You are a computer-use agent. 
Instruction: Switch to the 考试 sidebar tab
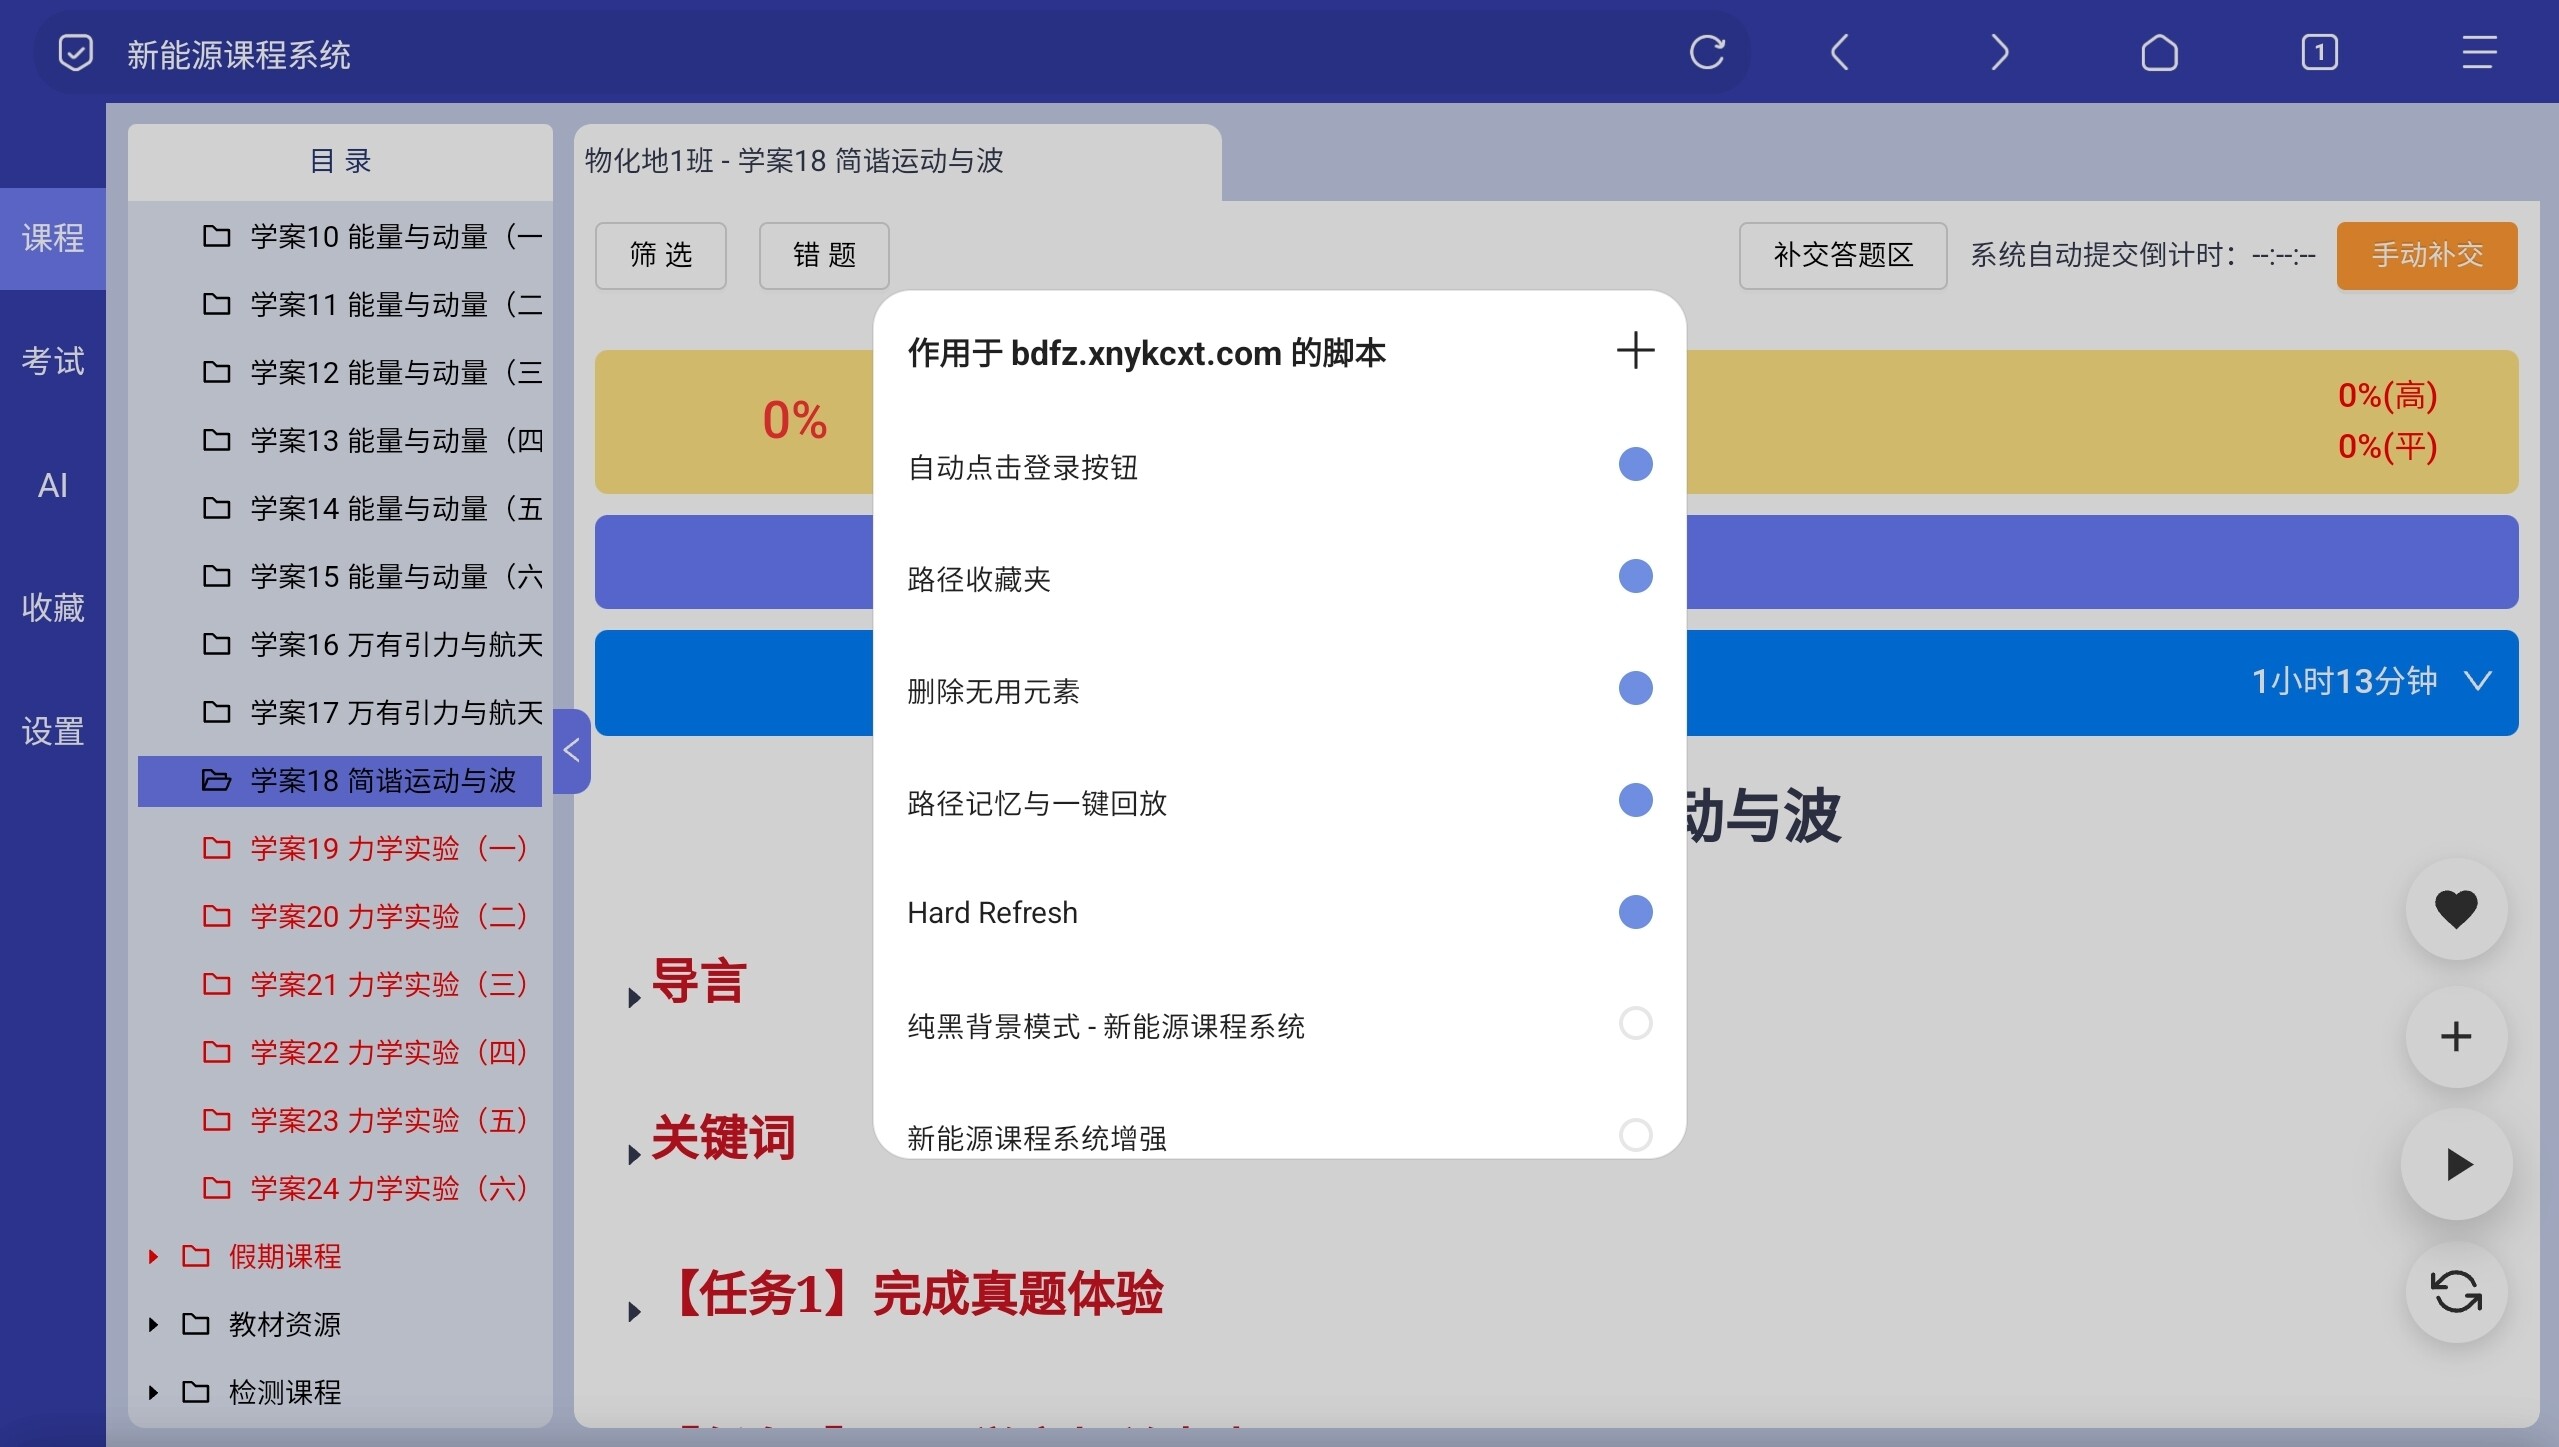[x=53, y=361]
